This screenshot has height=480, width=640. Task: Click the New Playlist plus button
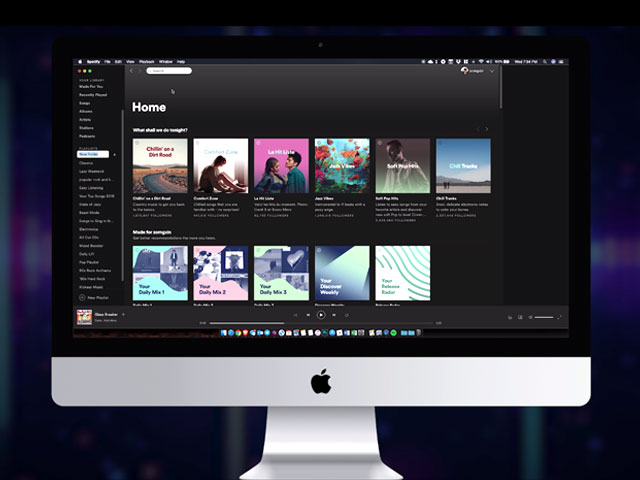pos(82,298)
